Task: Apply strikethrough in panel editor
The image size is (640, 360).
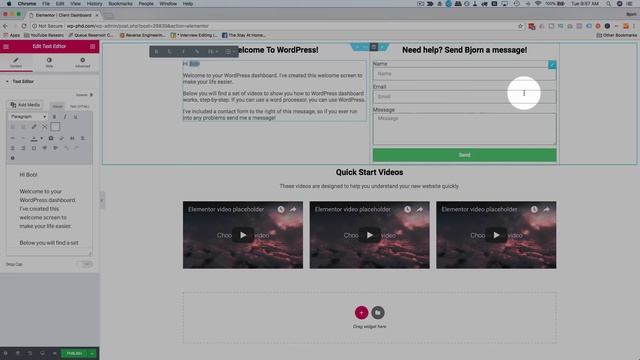Action: coord(12,138)
